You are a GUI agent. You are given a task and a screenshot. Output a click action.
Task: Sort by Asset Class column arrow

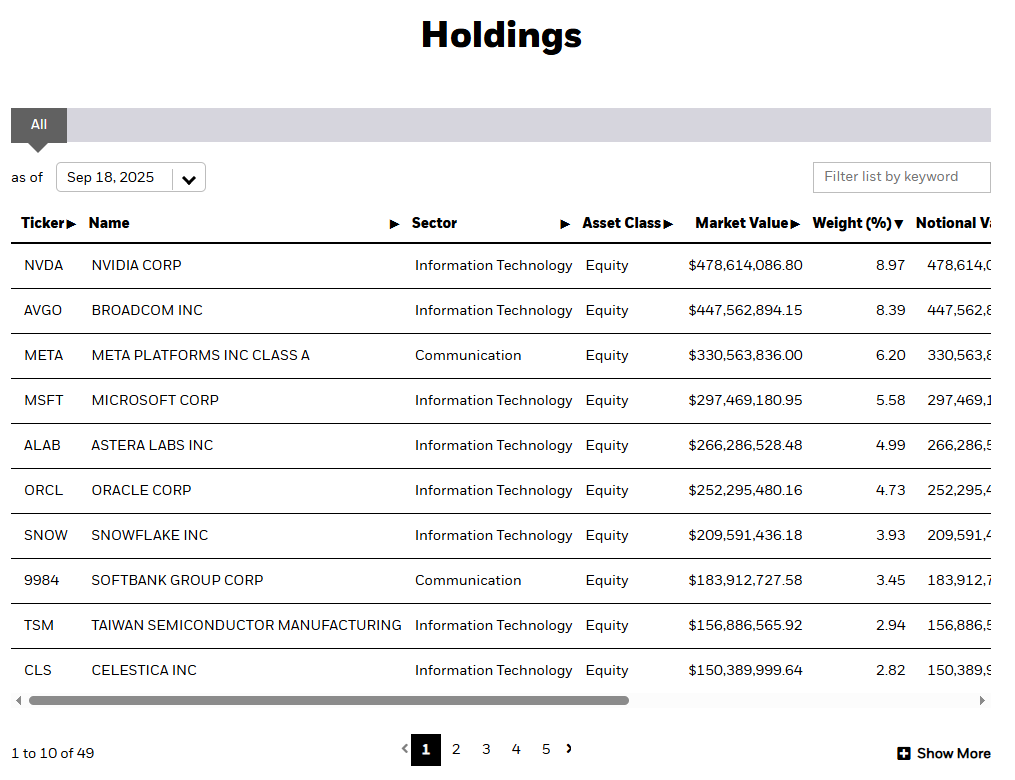coord(668,224)
